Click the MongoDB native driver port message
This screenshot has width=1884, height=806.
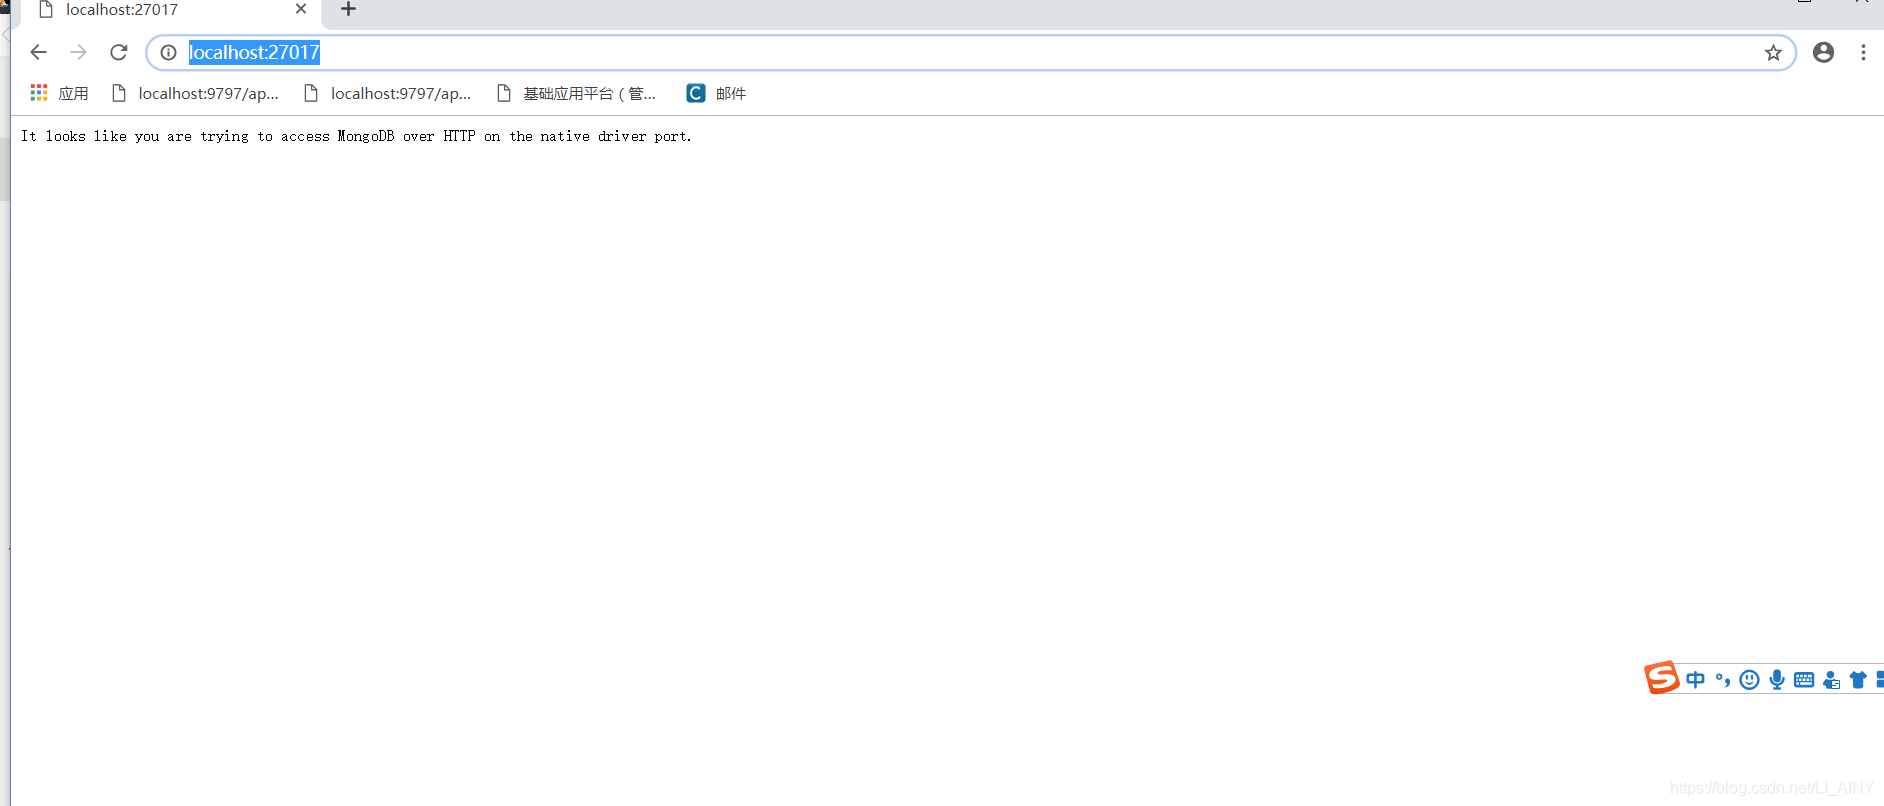(356, 136)
